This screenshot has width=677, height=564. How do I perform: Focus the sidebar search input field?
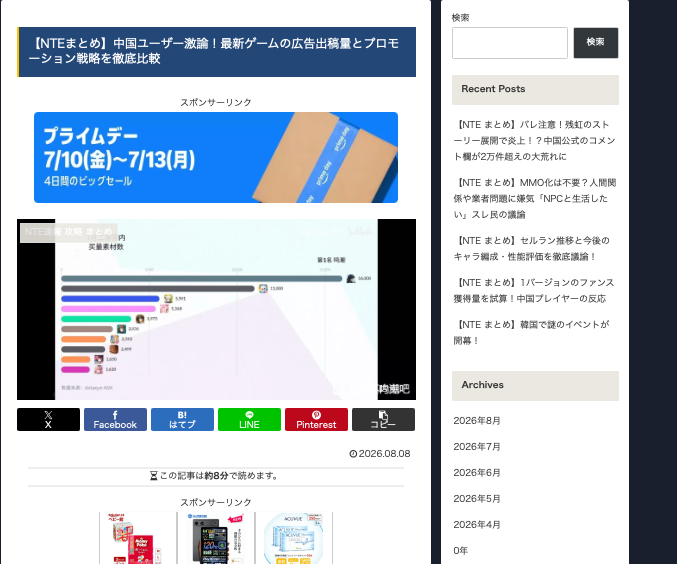[509, 43]
